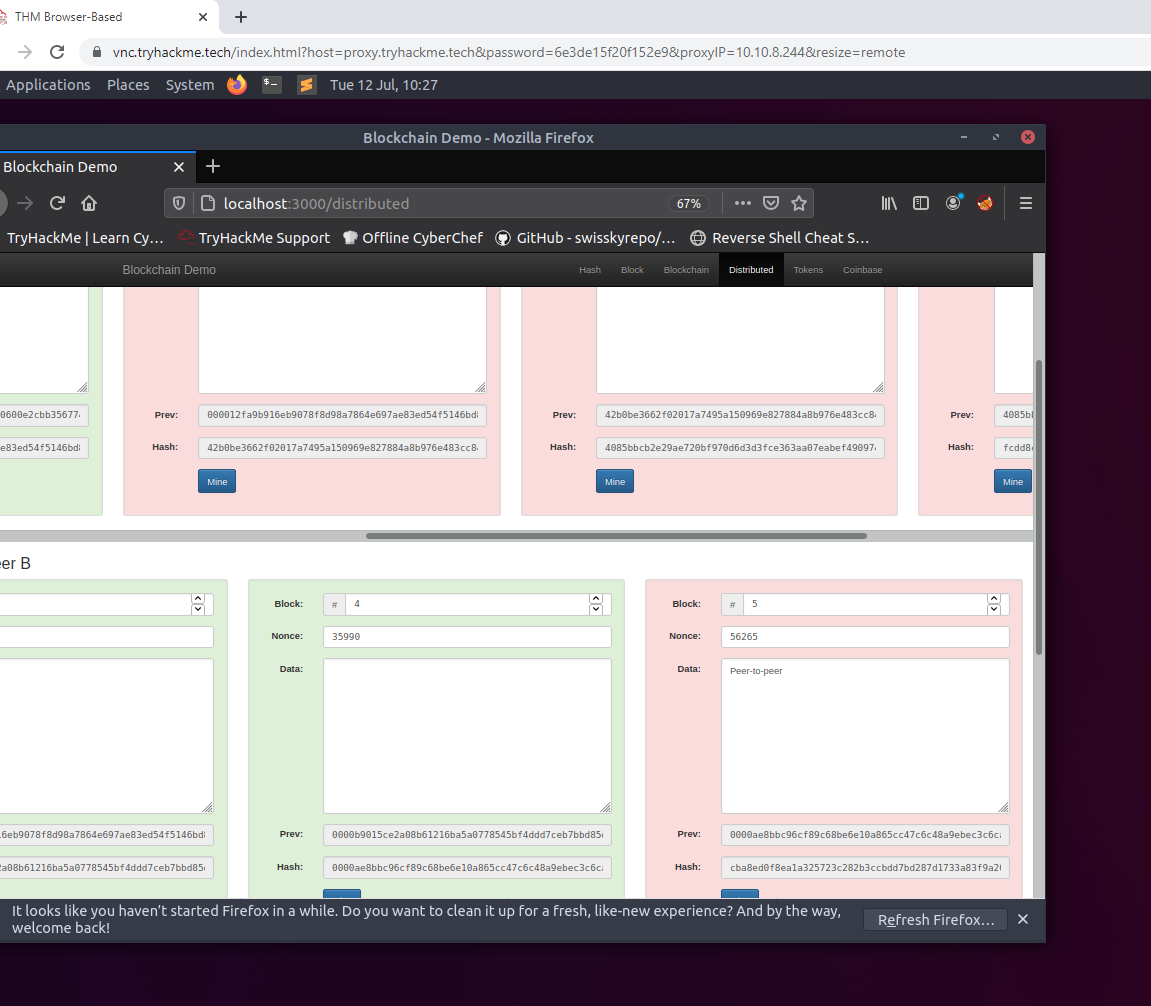Increment block number 4 stepper up

point(596,599)
